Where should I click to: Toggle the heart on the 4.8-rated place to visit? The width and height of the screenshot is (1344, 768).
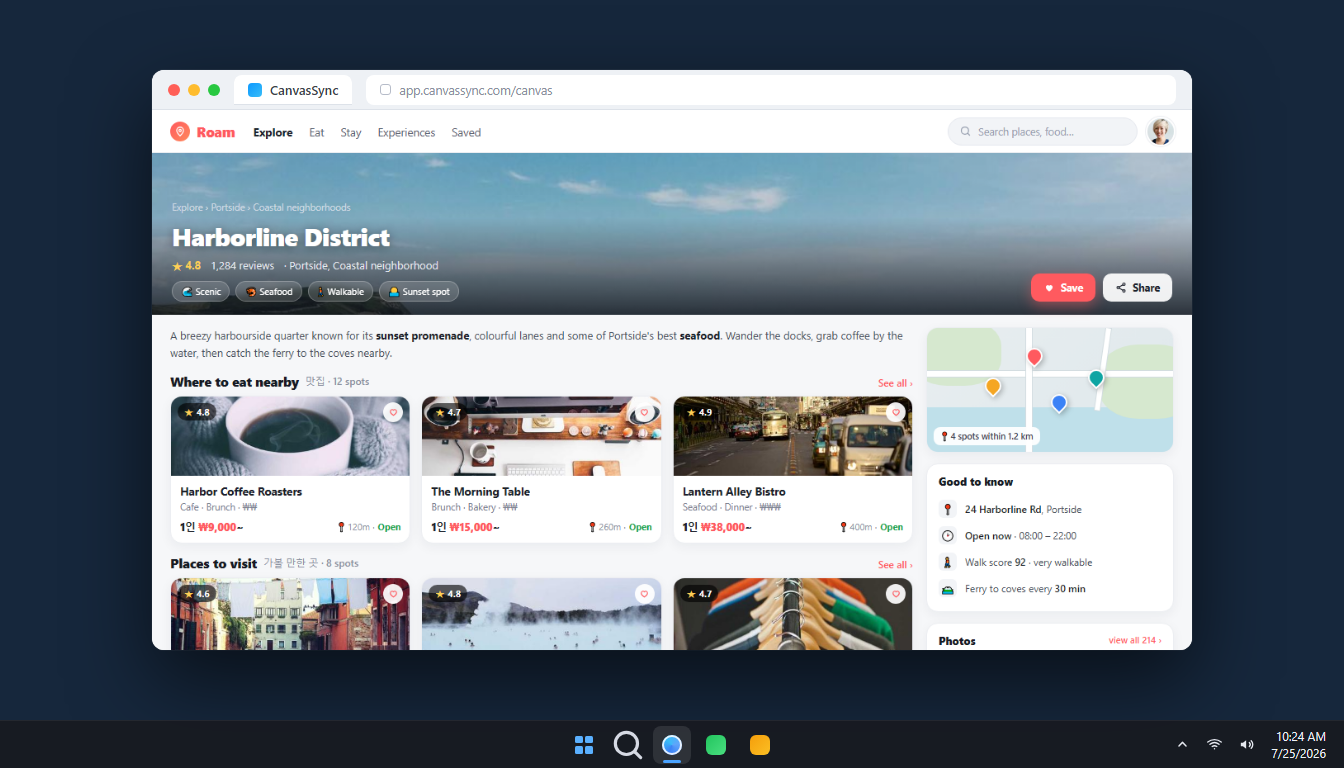click(x=644, y=594)
